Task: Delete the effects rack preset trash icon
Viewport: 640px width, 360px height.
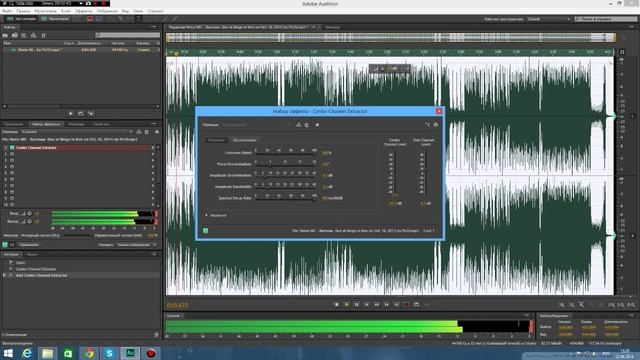Action: pyautogui.click(x=147, y=132)
